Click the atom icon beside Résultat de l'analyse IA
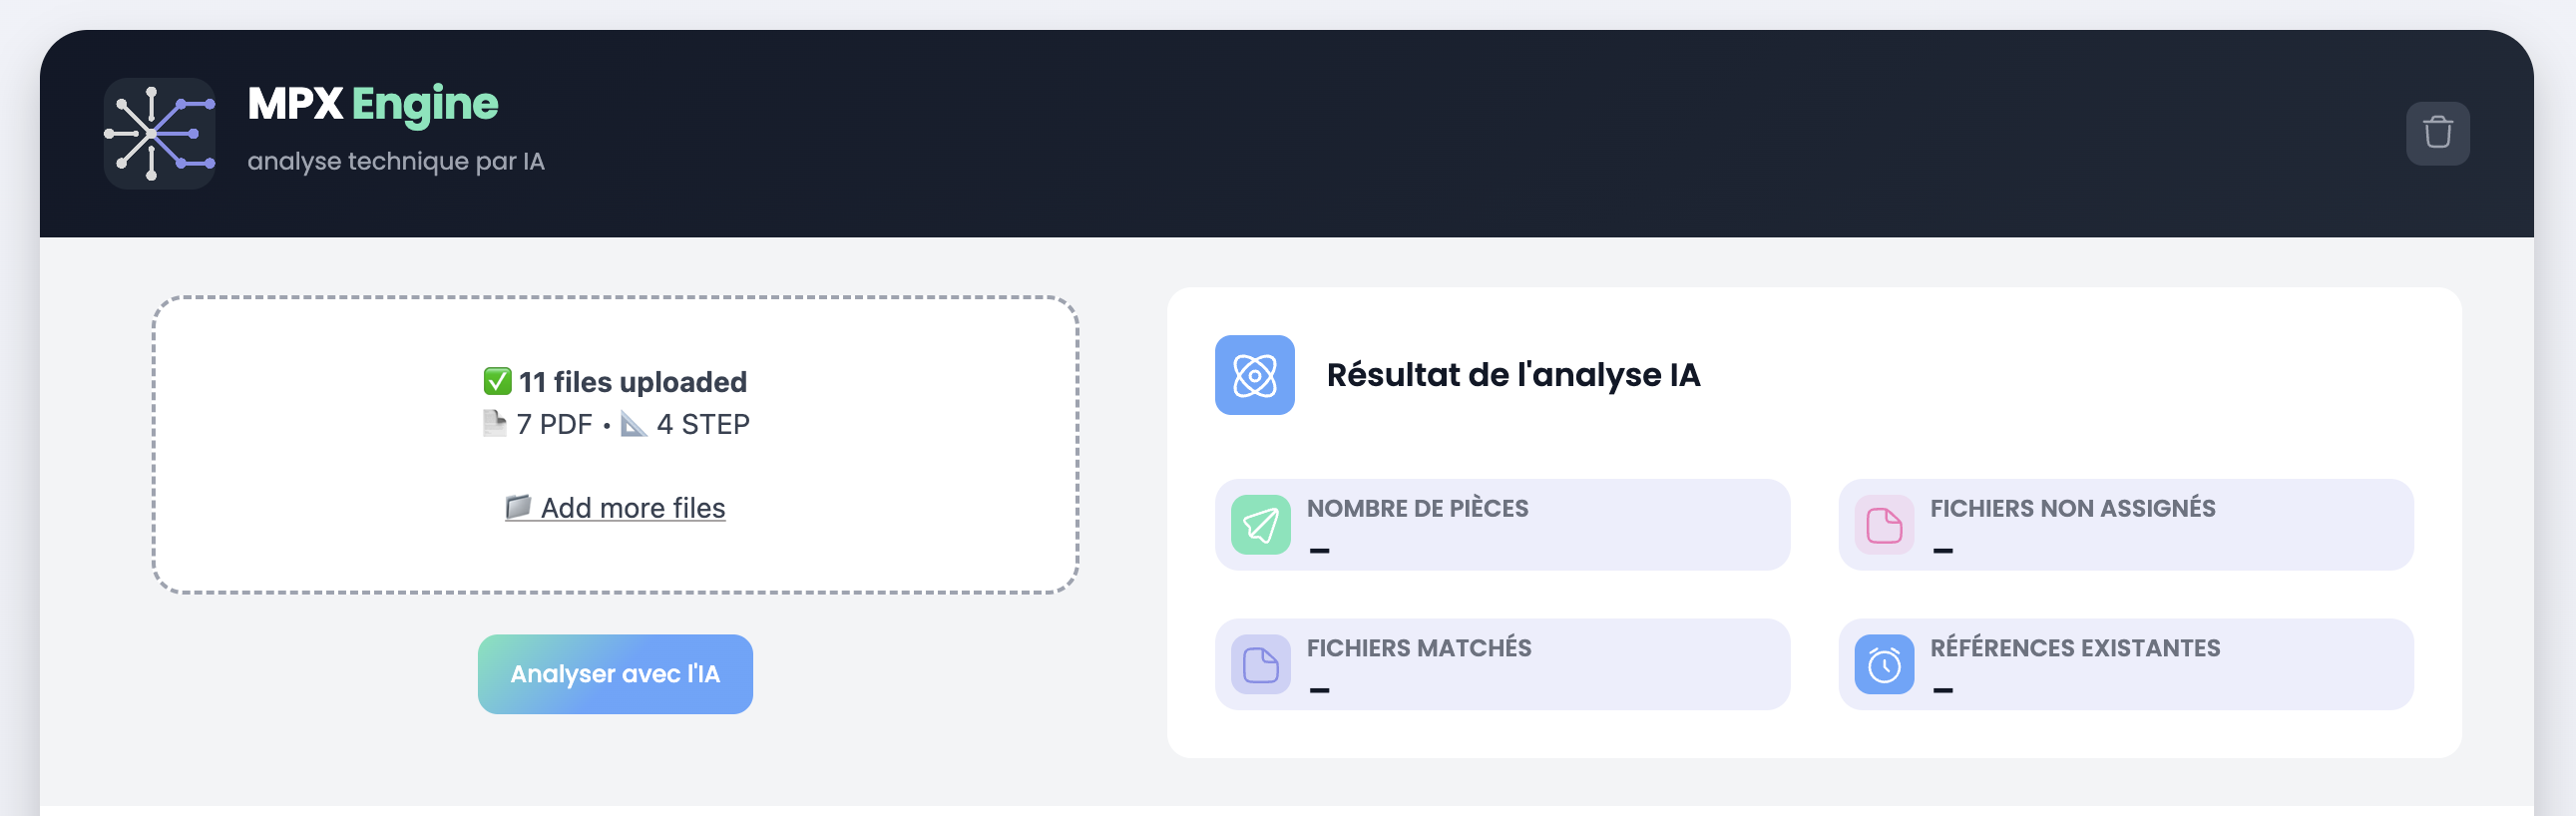Screen dimensions: 2576x816 [1254, 377]
